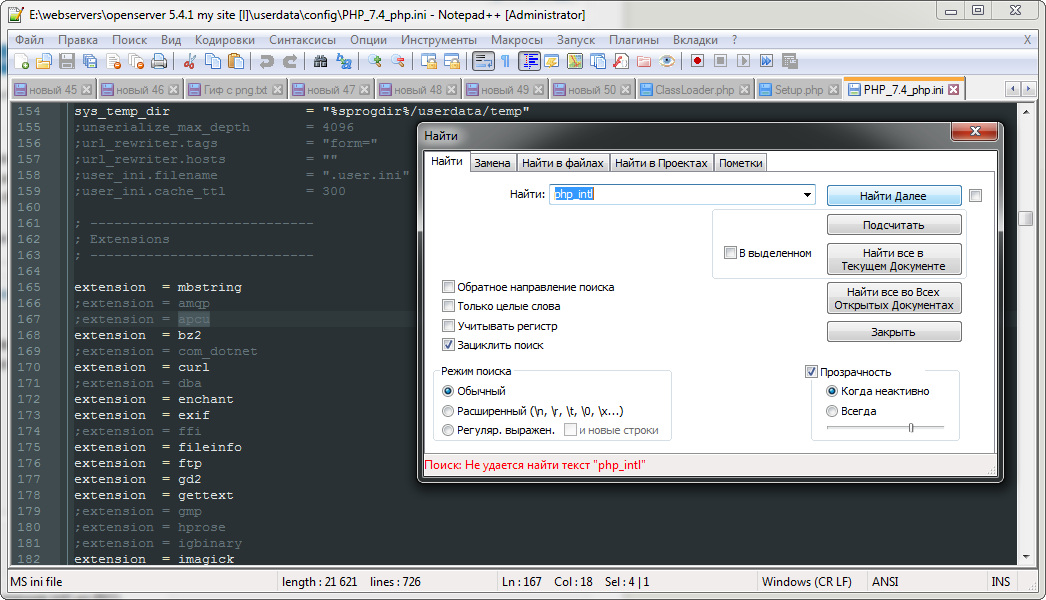The height and width of the screenshot is (600, 1046).
Task: Click the Zoom In magnifier icon
Action: pyautogui.click(x=375, y=61)
